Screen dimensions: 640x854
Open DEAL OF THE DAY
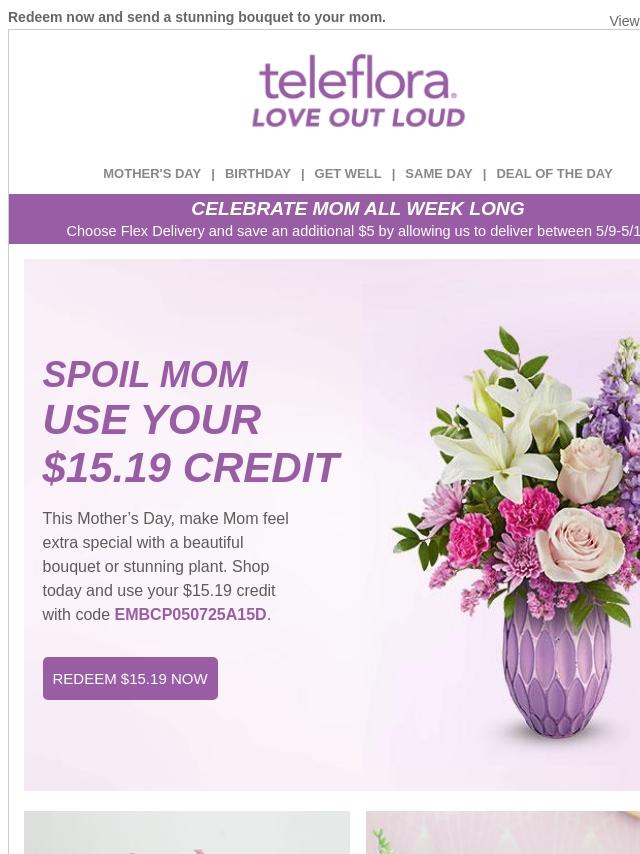tap(554, 174)
